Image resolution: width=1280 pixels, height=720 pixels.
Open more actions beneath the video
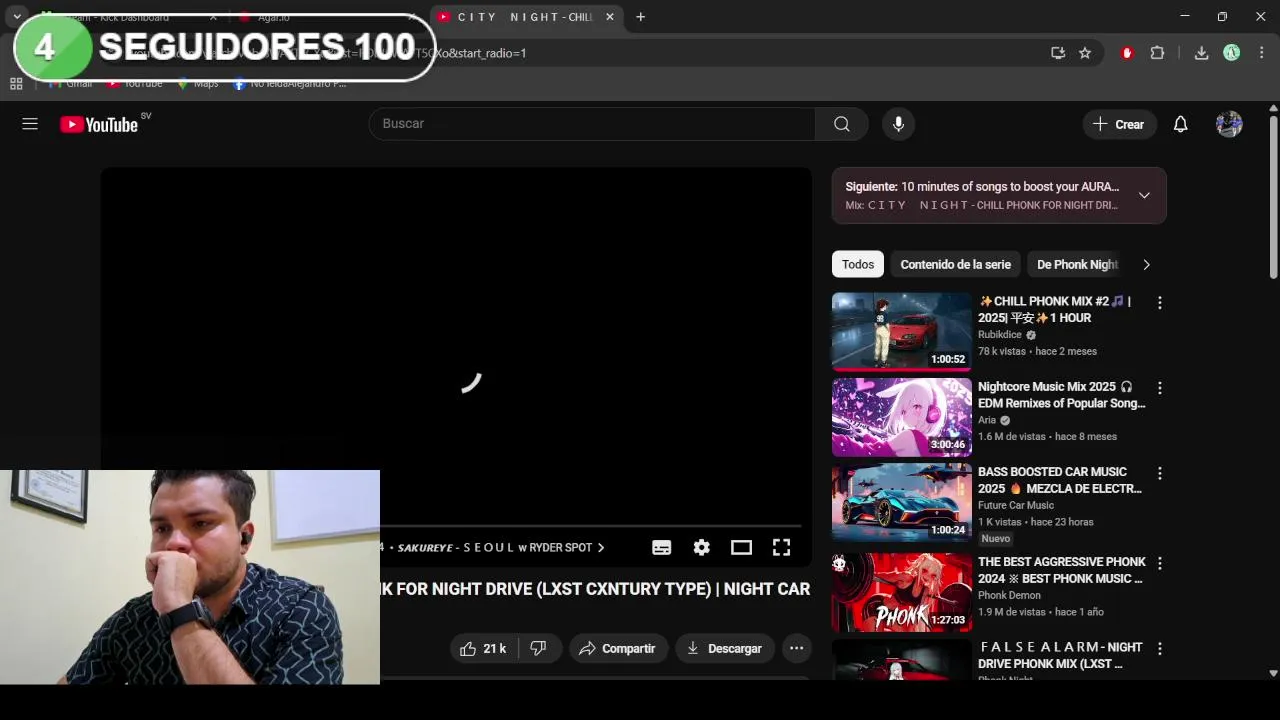(796, 648)
